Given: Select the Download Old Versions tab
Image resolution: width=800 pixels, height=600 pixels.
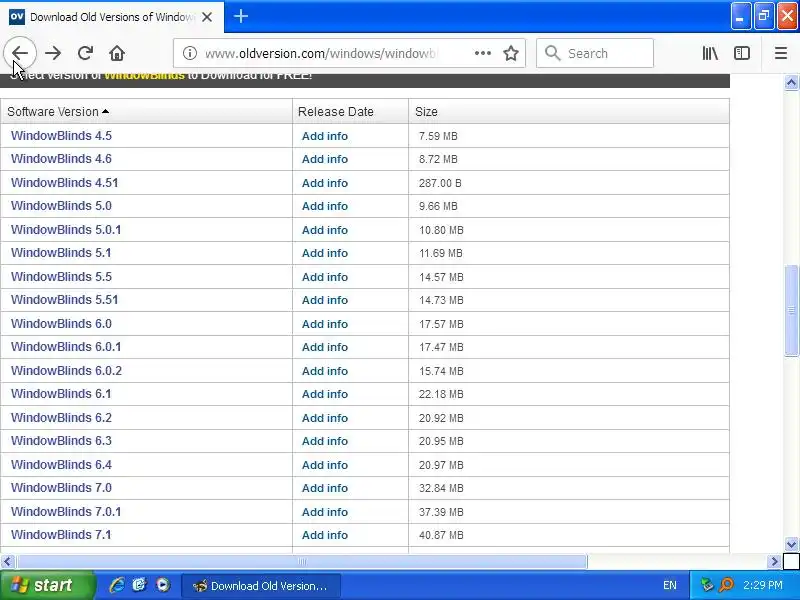Looking at the screenshot, I should pyautogui.click(x=112, y=17).
